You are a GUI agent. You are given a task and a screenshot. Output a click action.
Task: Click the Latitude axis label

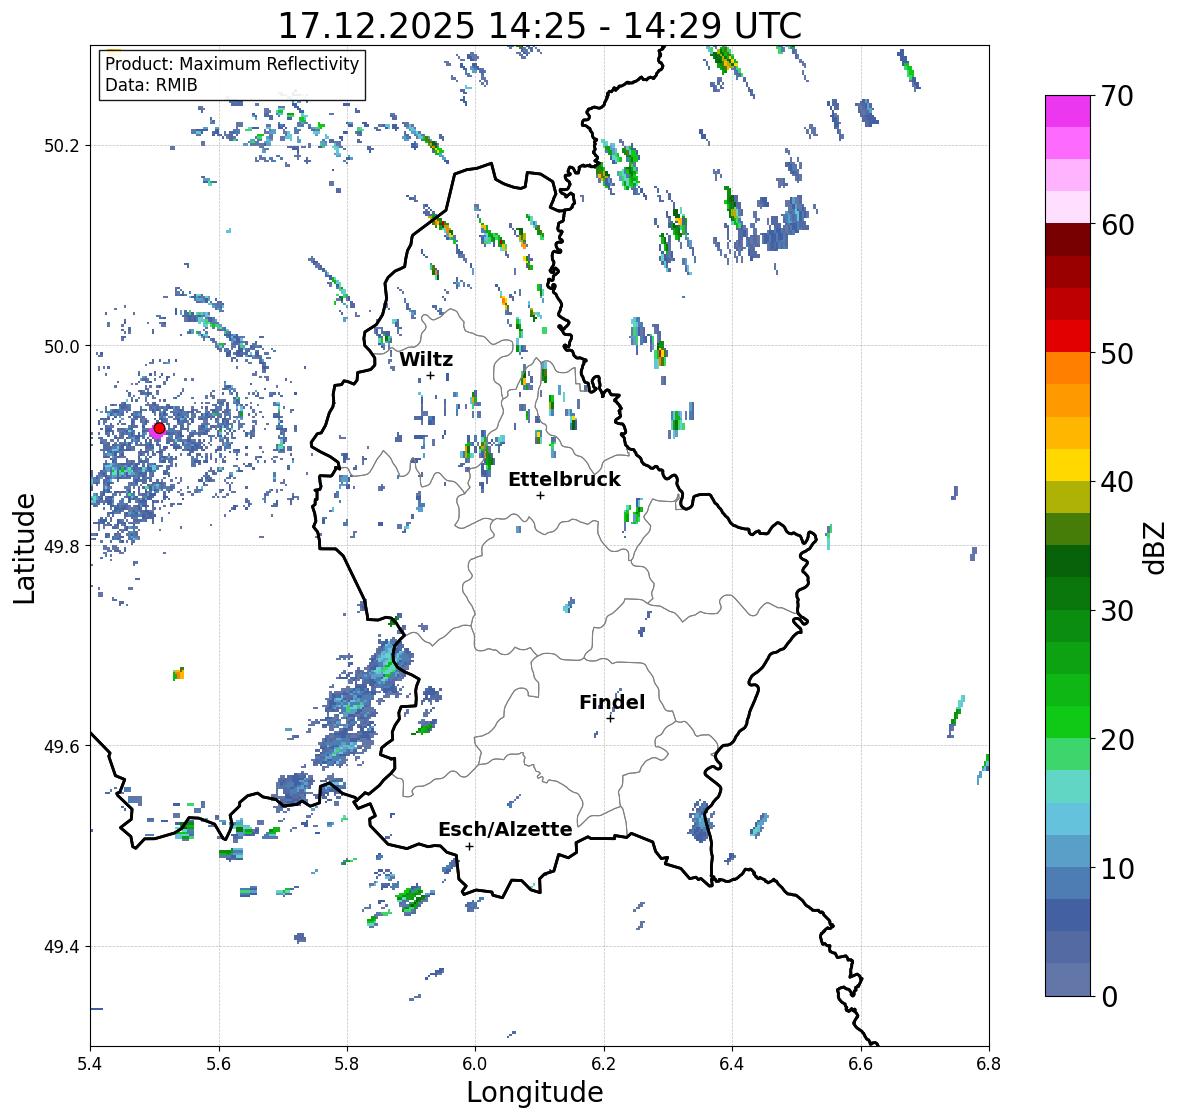click(x=25, y=548)
